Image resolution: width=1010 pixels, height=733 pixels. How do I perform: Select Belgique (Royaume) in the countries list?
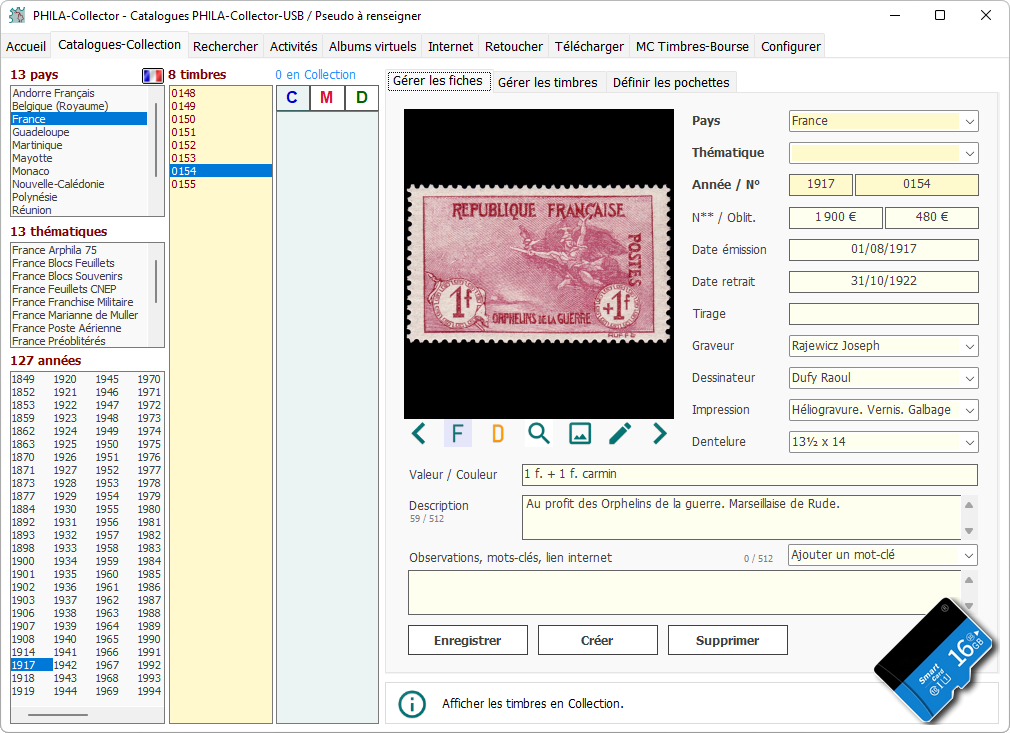pyautogui.click(x=79, y=106)
